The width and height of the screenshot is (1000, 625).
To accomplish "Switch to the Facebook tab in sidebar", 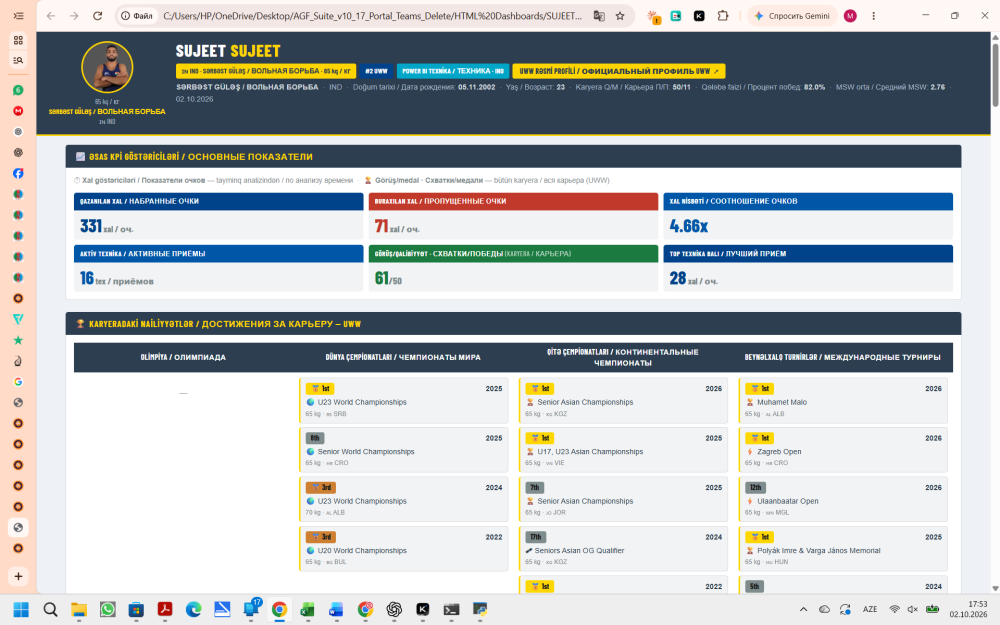I will [x=18, y=173].
